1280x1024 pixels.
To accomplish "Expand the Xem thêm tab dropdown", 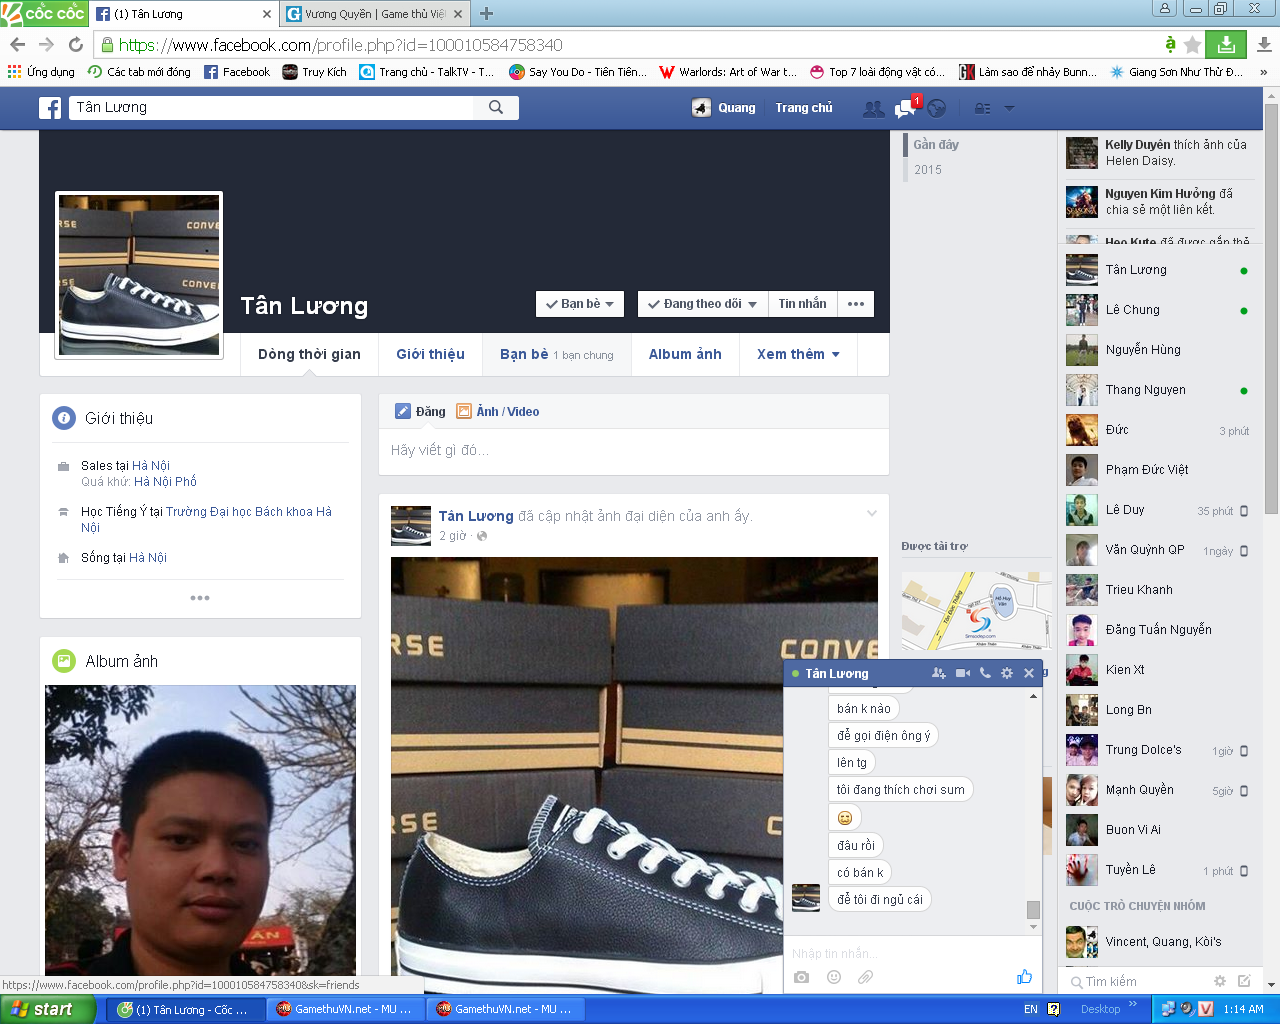I will click(x=798, y=354).
